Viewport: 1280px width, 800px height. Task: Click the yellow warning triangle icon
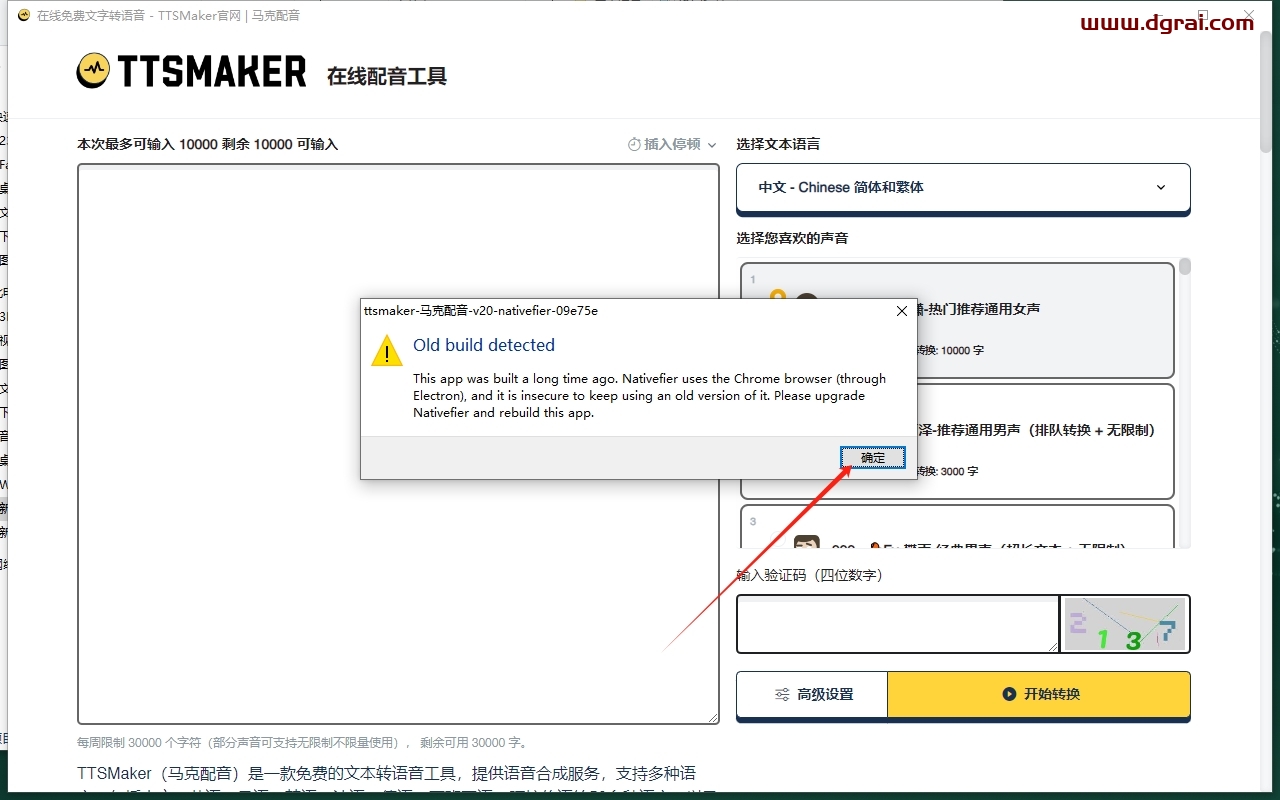pyautogui.click(x=387, y=351)
